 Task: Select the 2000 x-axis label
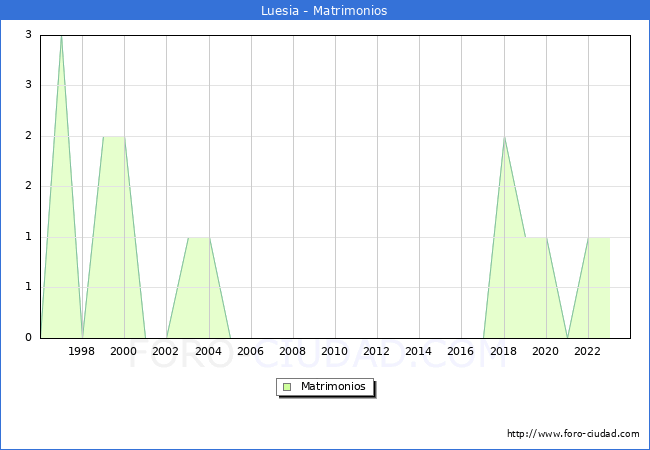[x=124, y=352]
